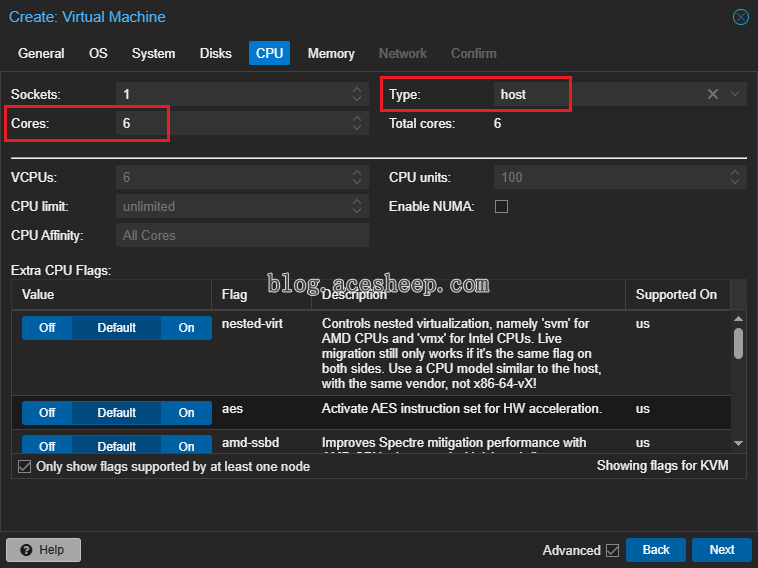Click into the Sockets input field
The height and width of the screenshot is (568, 758).
coord(233,94)
